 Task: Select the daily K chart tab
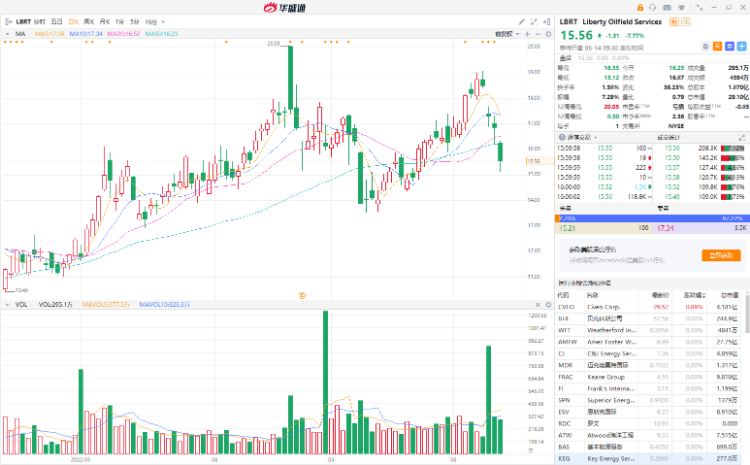(74, 22)
